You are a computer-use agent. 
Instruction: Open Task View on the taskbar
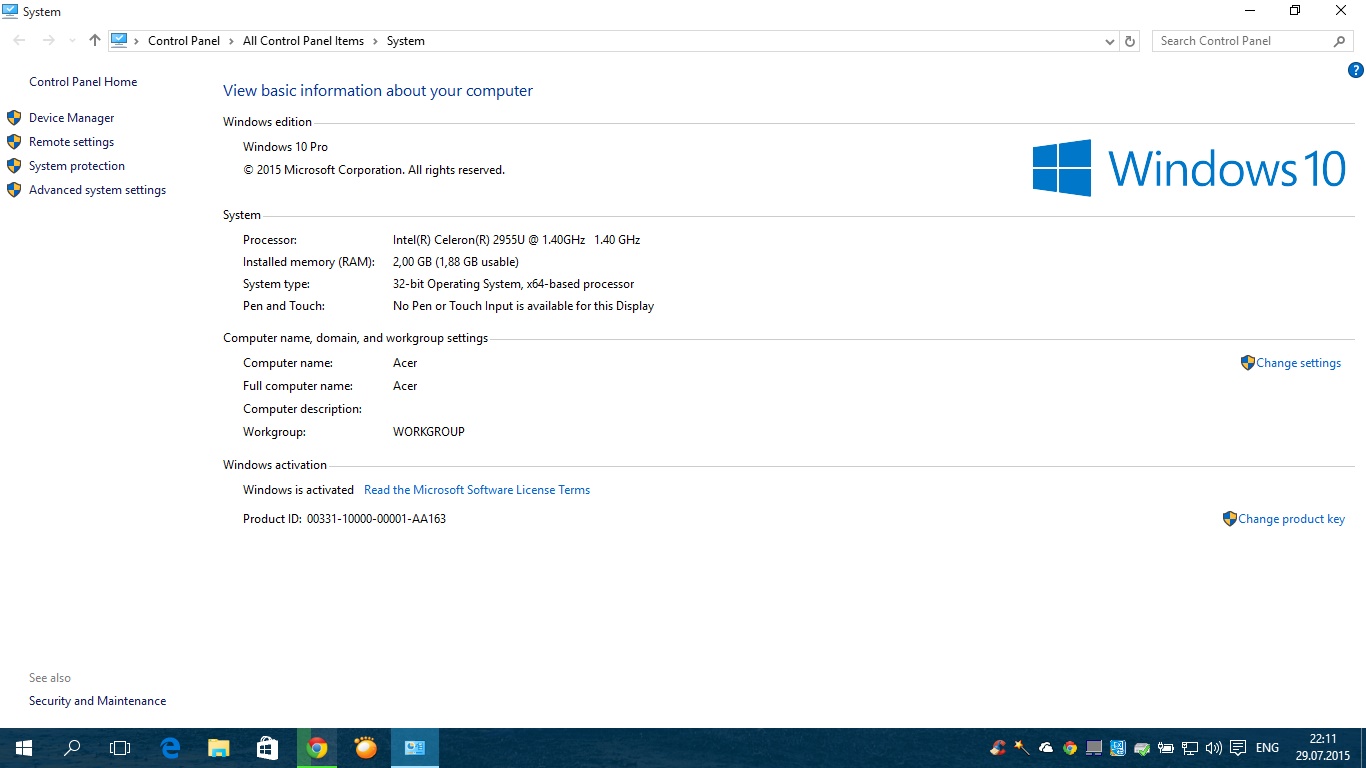[120, 748]
